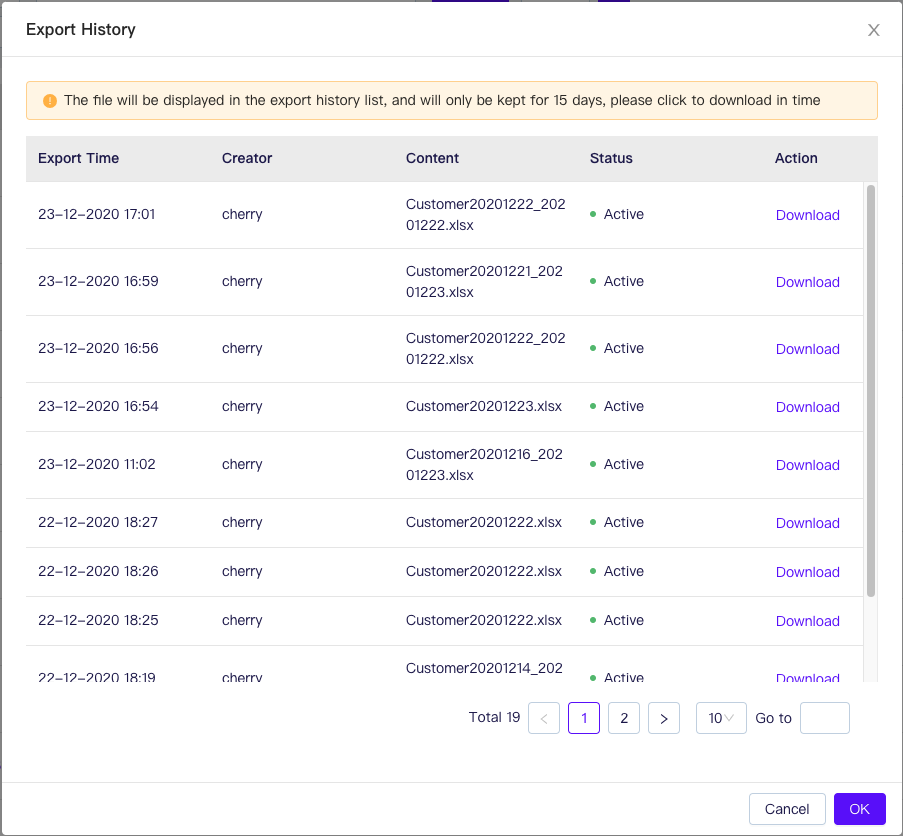The image size is (903, 836).
Task: Click the table's vertical scrollbar
Action: tap(871, 390)
